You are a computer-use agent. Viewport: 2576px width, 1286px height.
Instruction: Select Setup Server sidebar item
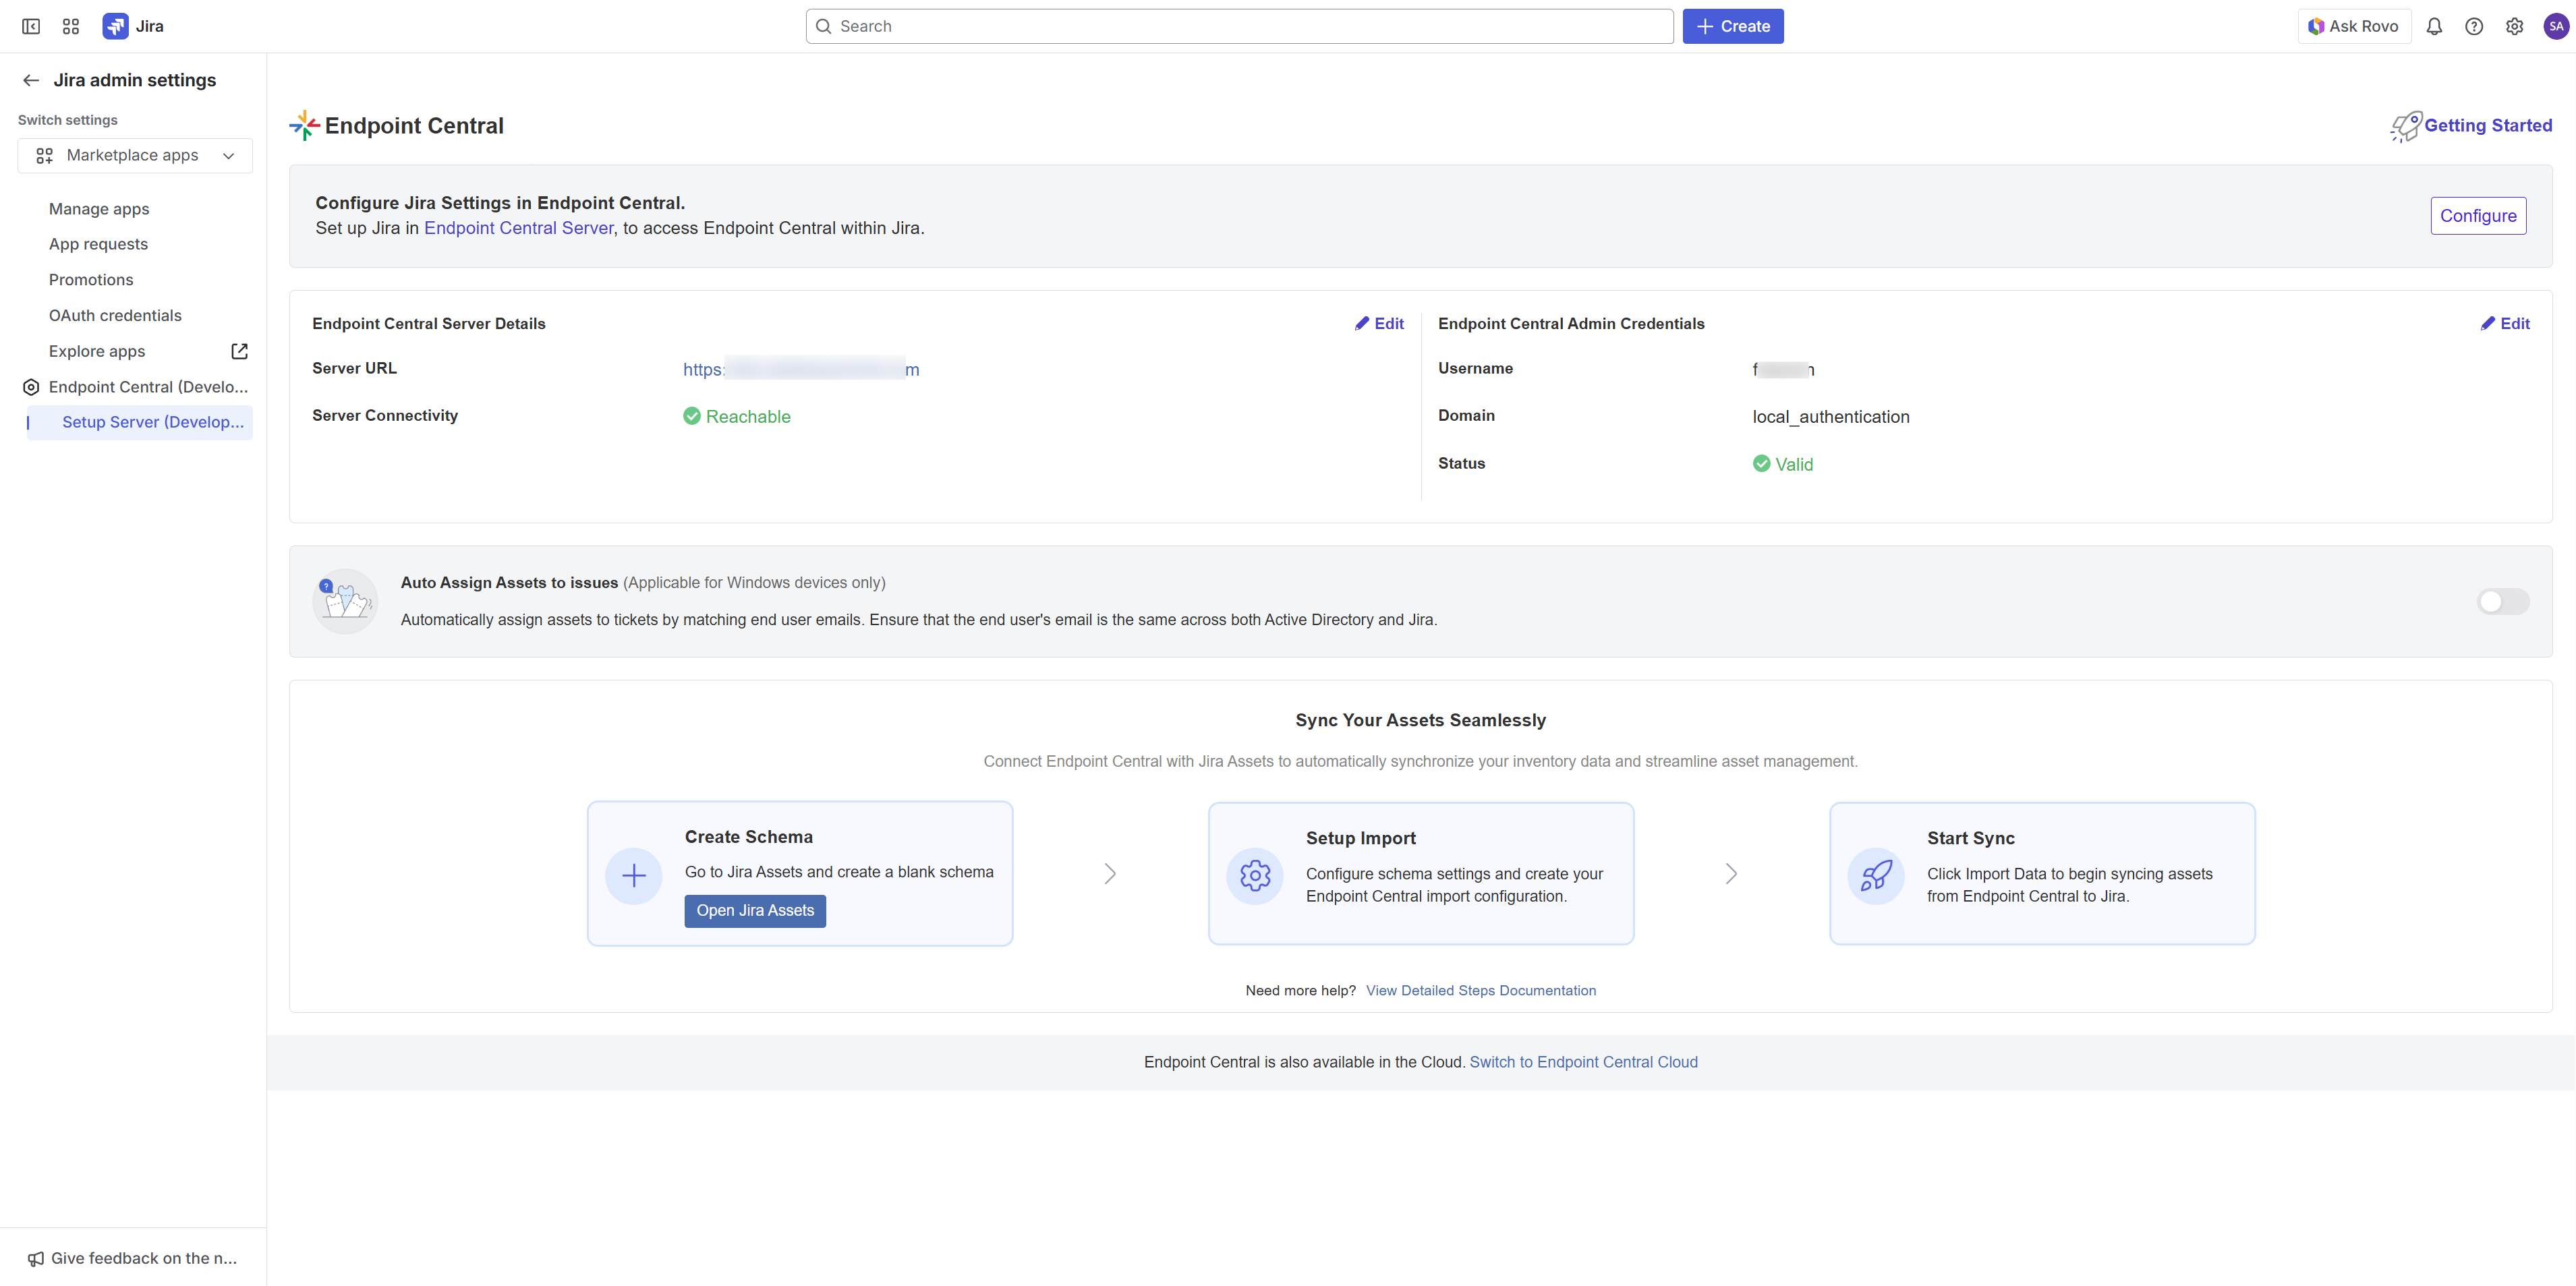point(152,422)
